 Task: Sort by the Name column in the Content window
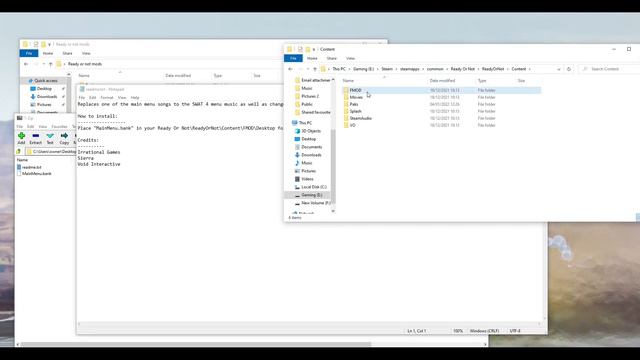[348, 81]
